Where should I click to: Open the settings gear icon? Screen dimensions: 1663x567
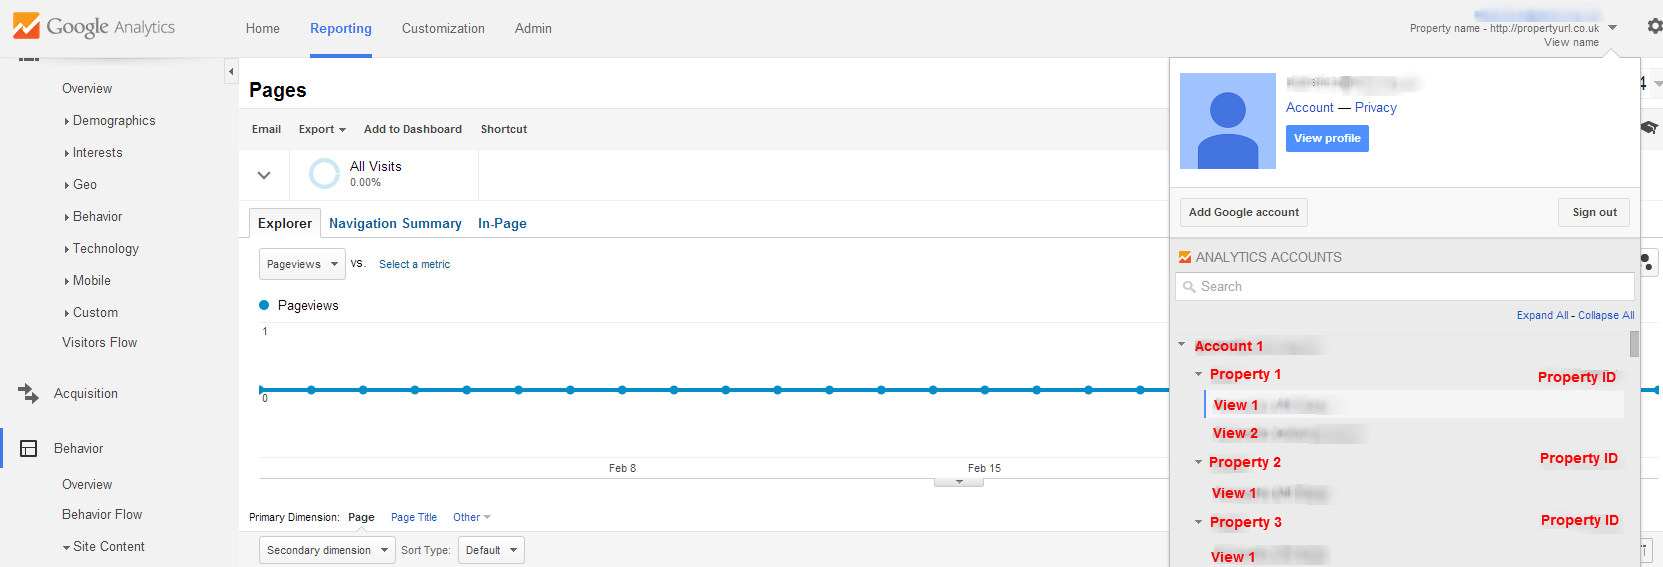click(x=1654, y=27)
